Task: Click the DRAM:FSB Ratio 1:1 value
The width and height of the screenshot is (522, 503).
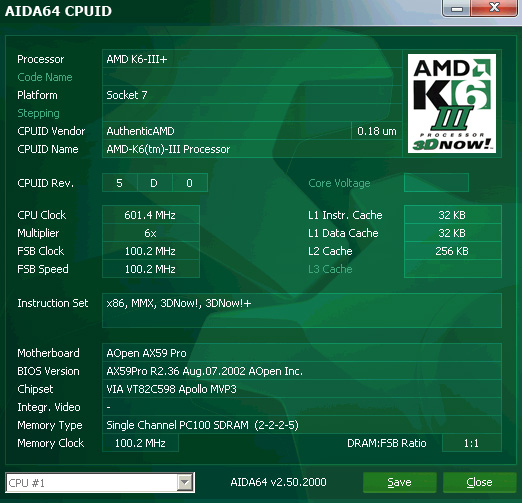Action: [472, 443]
